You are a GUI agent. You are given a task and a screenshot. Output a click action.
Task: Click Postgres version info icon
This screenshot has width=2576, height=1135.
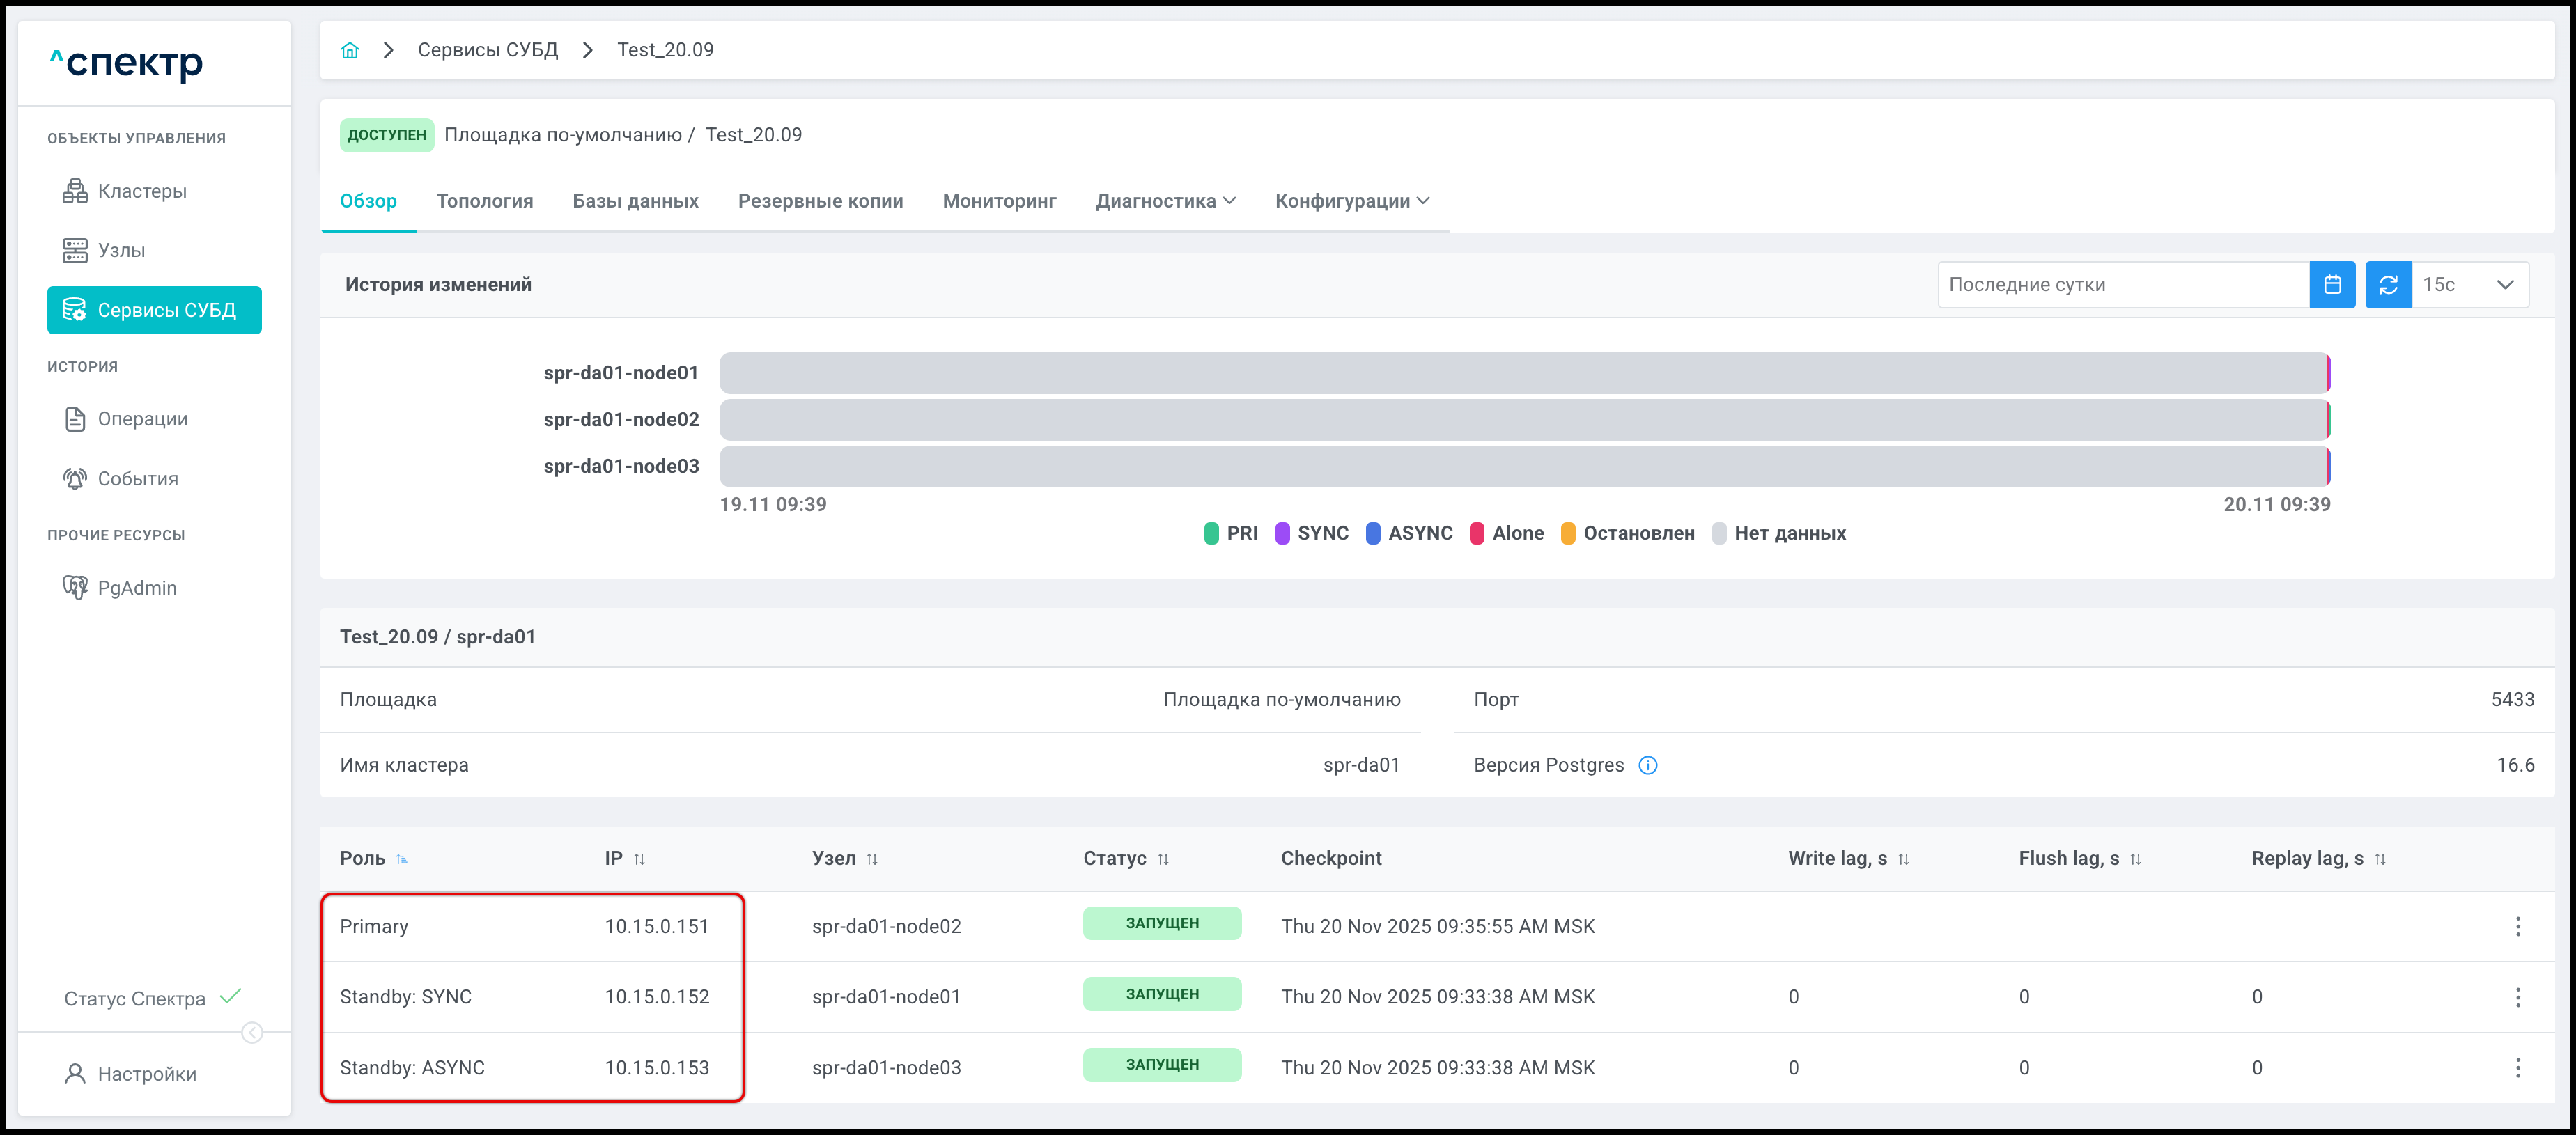pyautogui.click(x=1647, y=765)
